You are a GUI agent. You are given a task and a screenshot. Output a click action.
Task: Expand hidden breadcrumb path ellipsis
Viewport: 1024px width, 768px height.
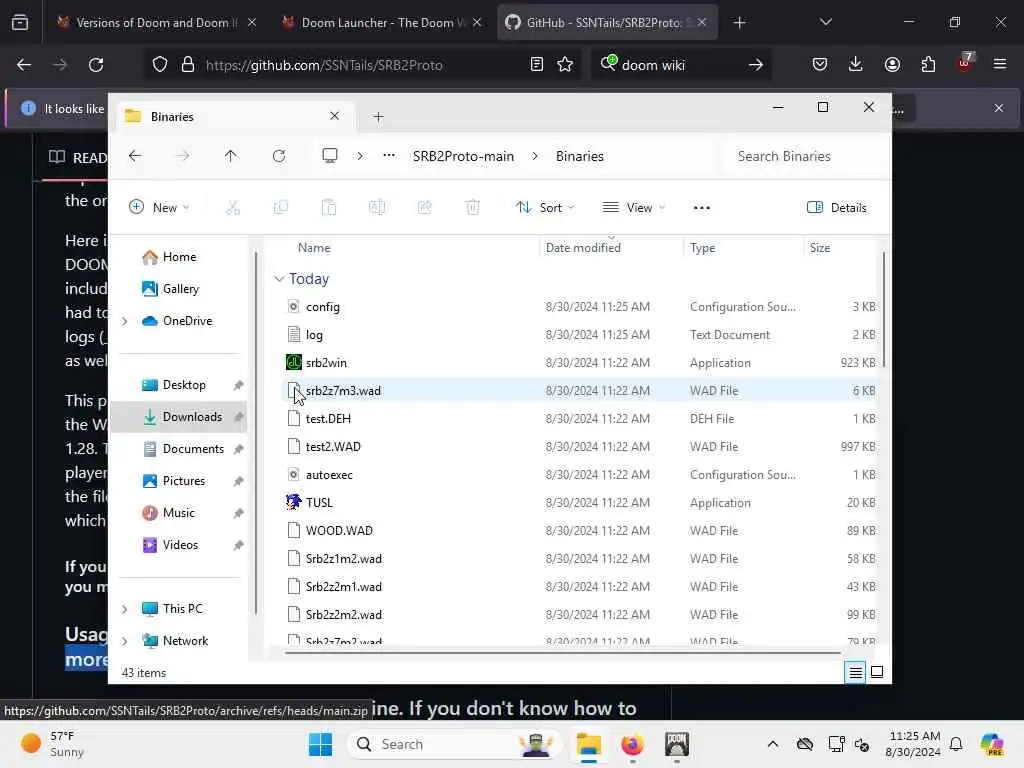389,155
